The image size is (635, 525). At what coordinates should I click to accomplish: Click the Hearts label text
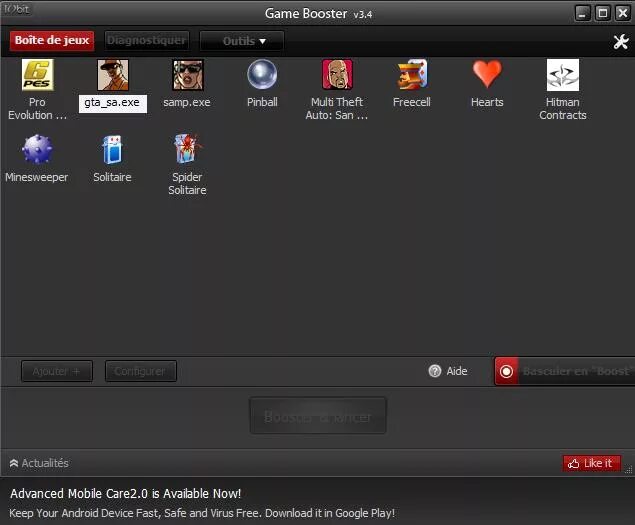click(487, 102)
